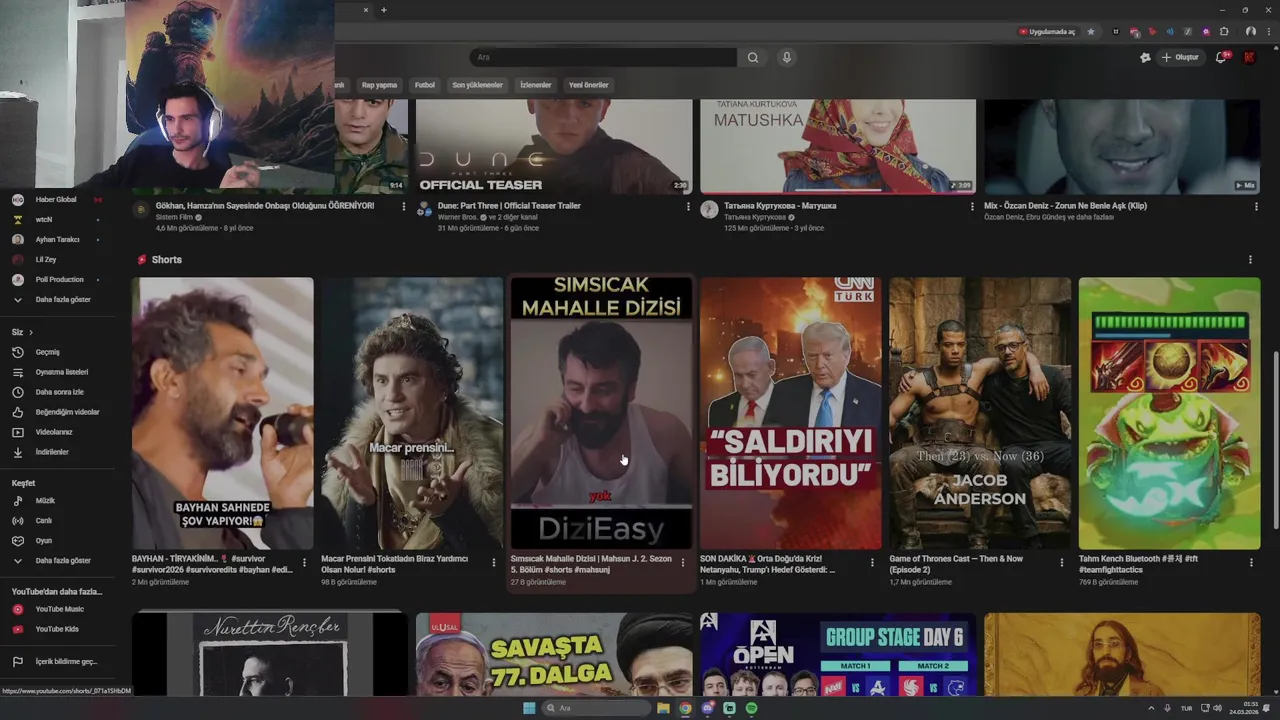Click the Oluştur create button

1180,57
